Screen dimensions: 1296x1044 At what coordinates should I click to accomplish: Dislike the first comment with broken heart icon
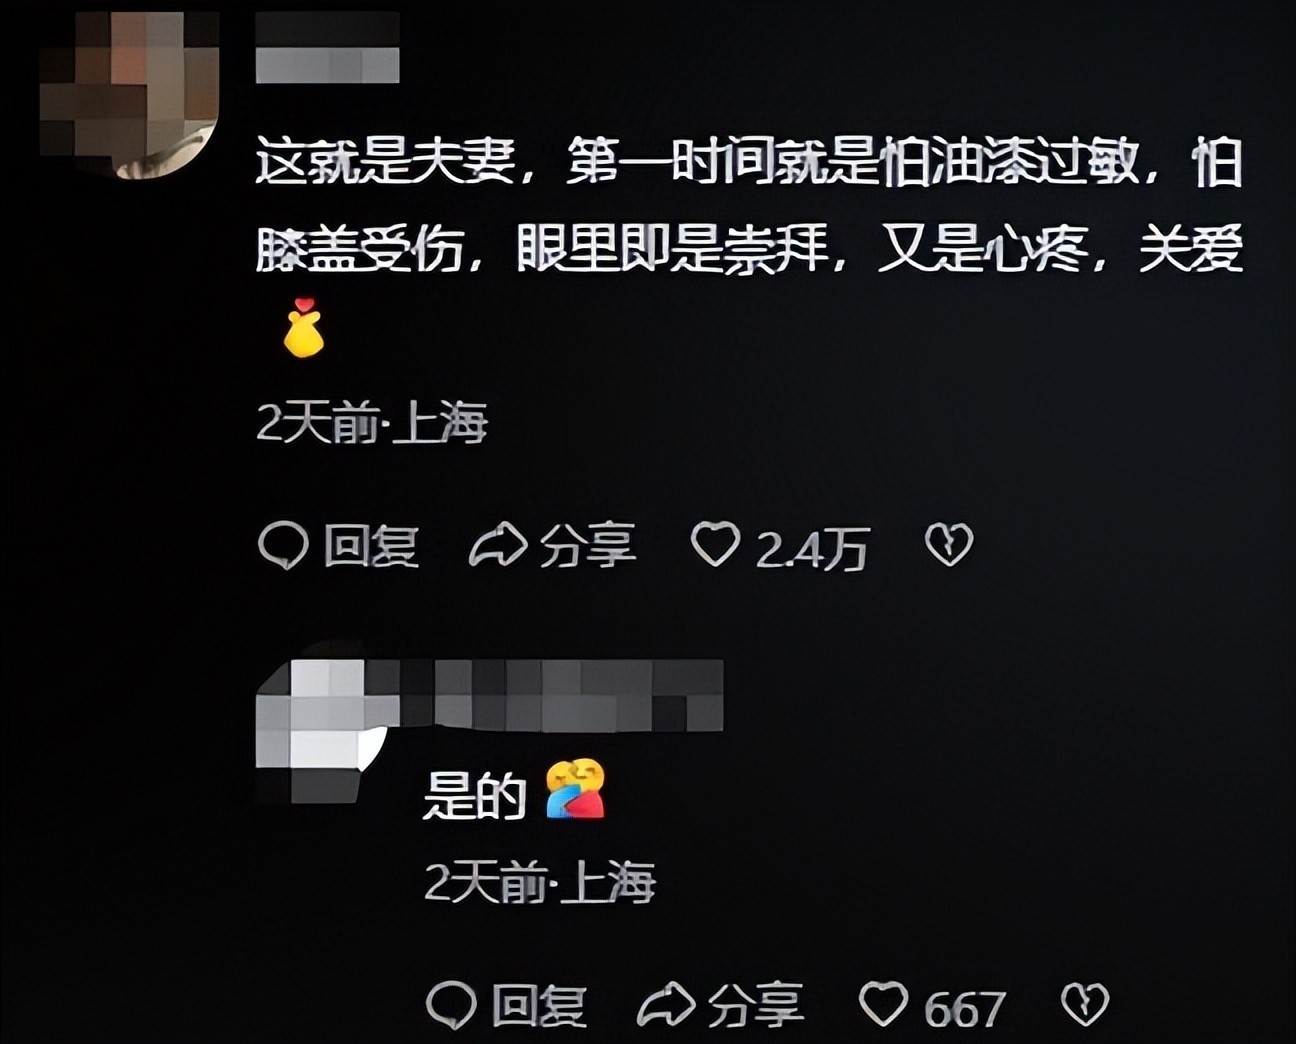point(948,545)
